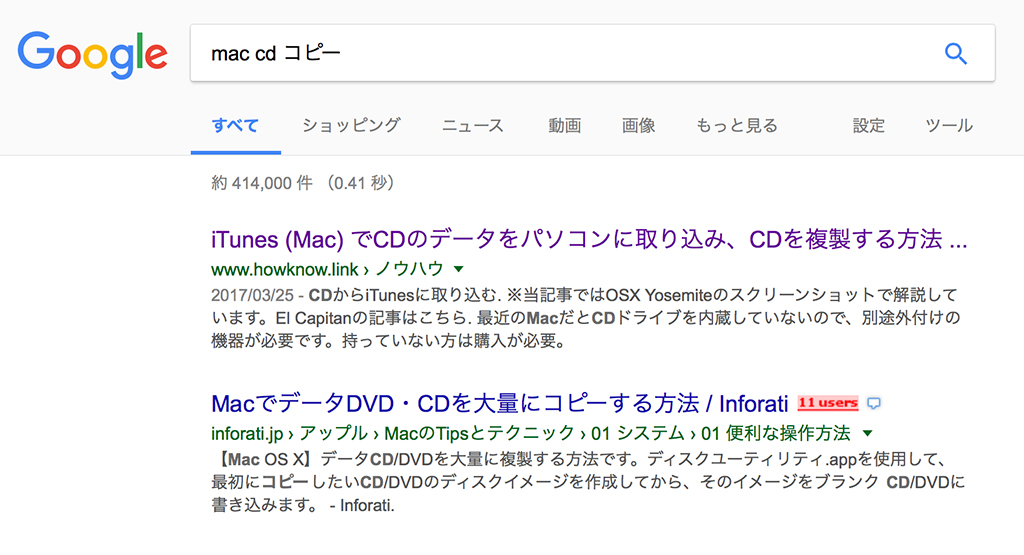Click the inforati.jp breadcrumb URL
Screen dimensions: 1024x555
click(531, 433)
